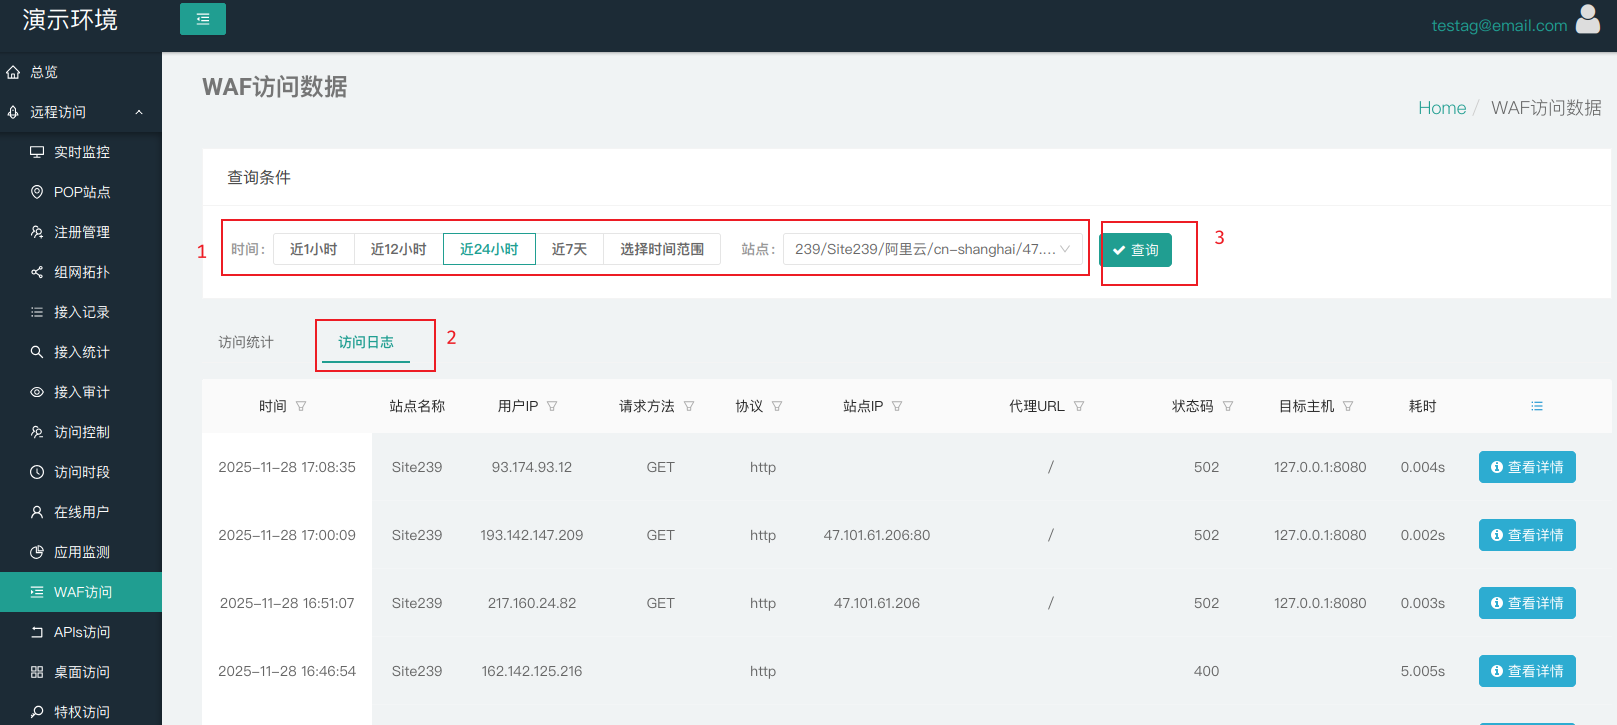Switch to the 访问统计 tab
This screenshot has width=1617, height=725.
[x=246, y=342]
